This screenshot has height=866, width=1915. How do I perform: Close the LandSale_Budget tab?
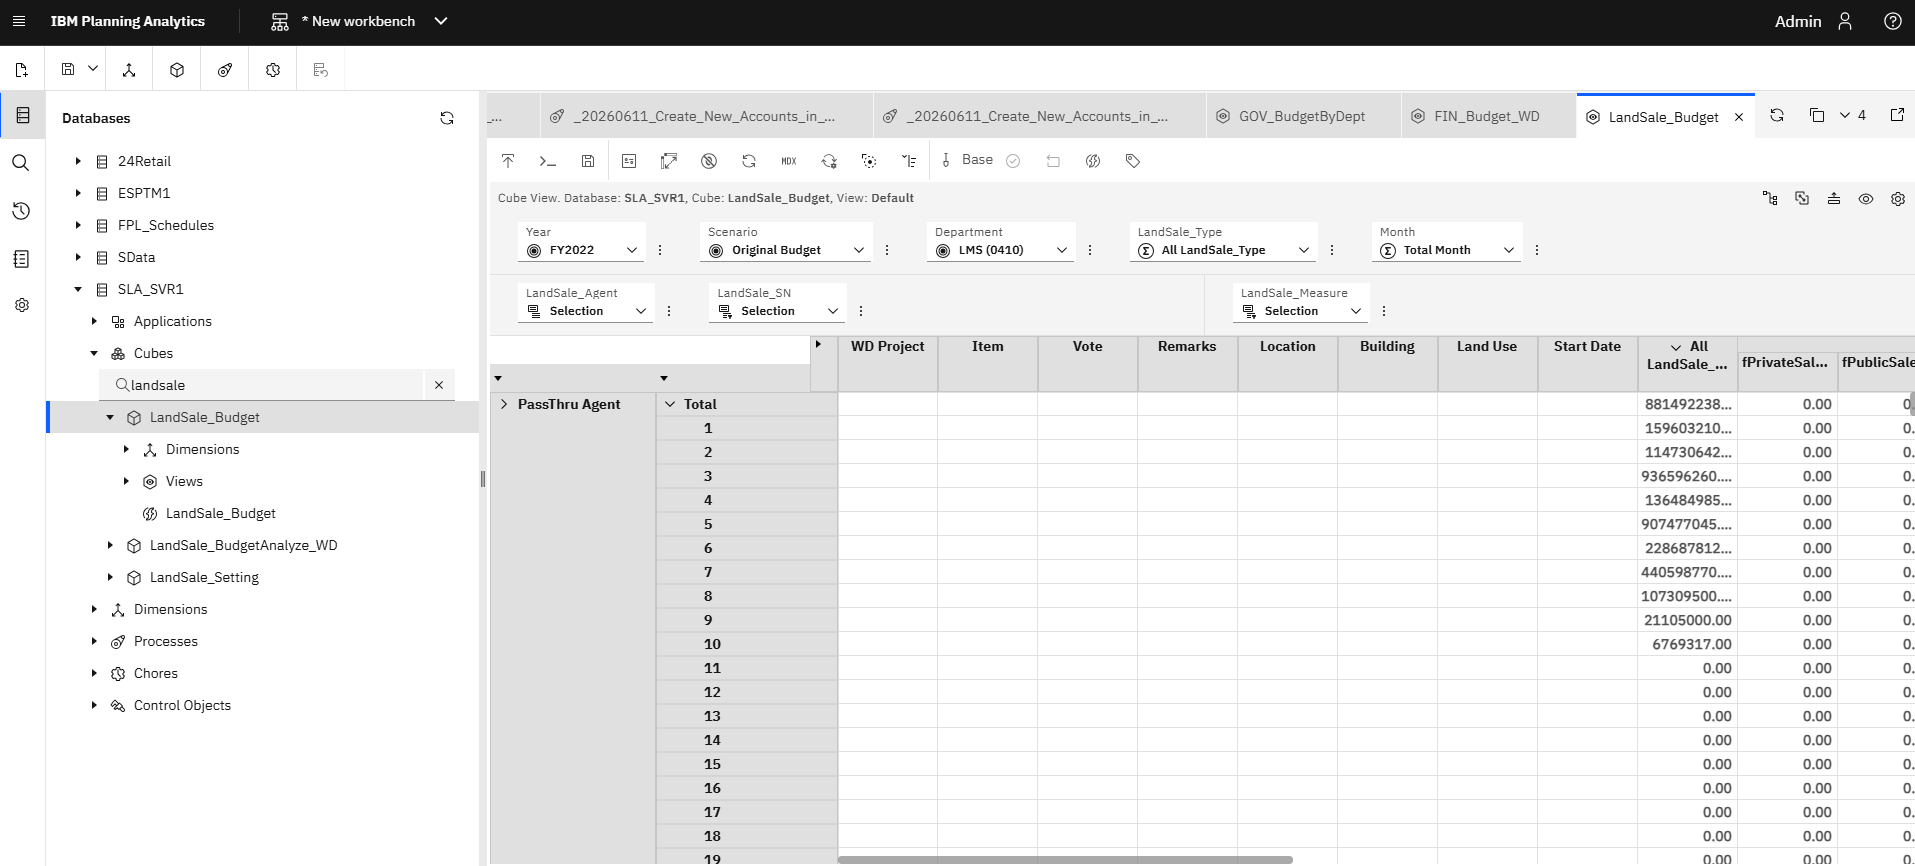[1739, 117]
